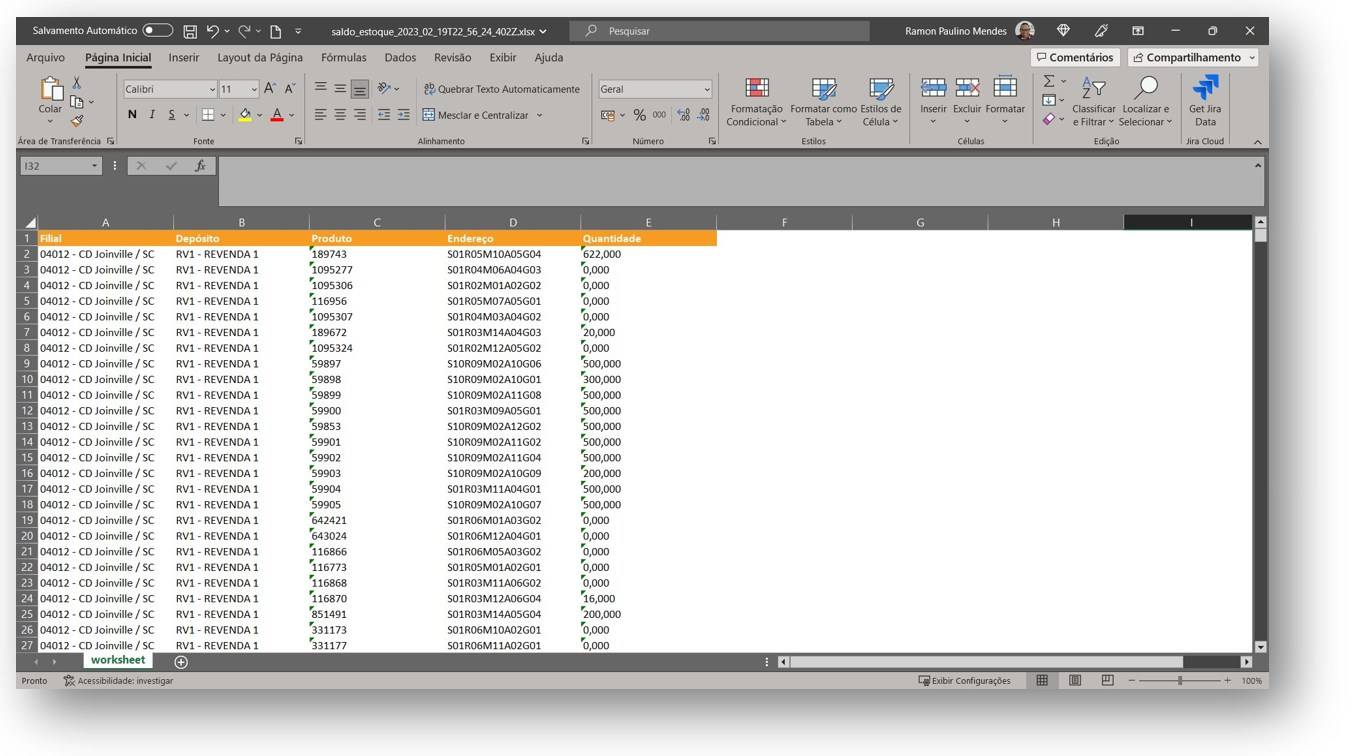
Task: Click the zoom slider in status bar
Action: 1180,680
